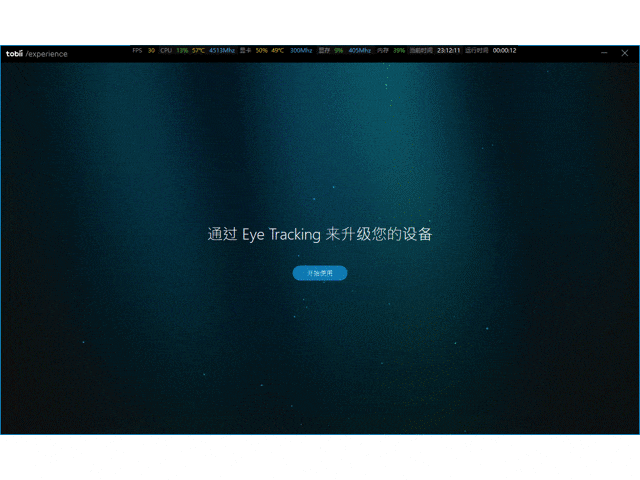Viewport: 640px width, 480px height.
Task: Click the video memory clock 405Mhz readout
Action: (x=360, y=51)
